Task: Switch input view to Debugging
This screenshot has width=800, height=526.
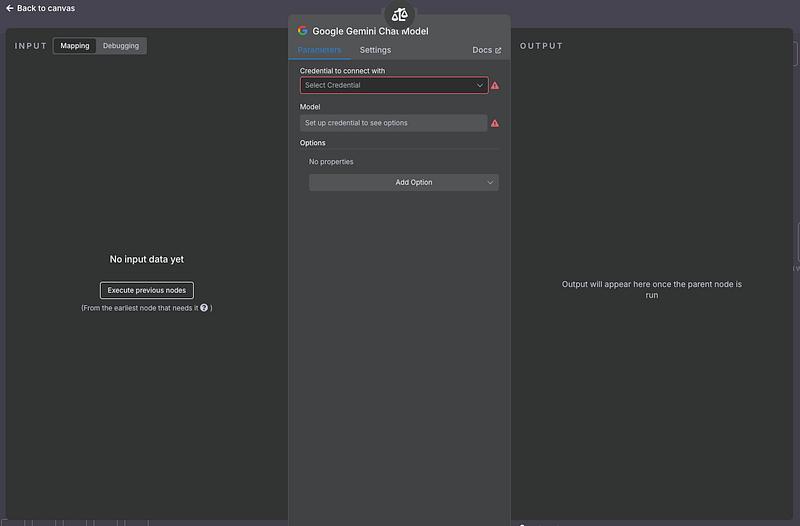Action: click(121, 46)
